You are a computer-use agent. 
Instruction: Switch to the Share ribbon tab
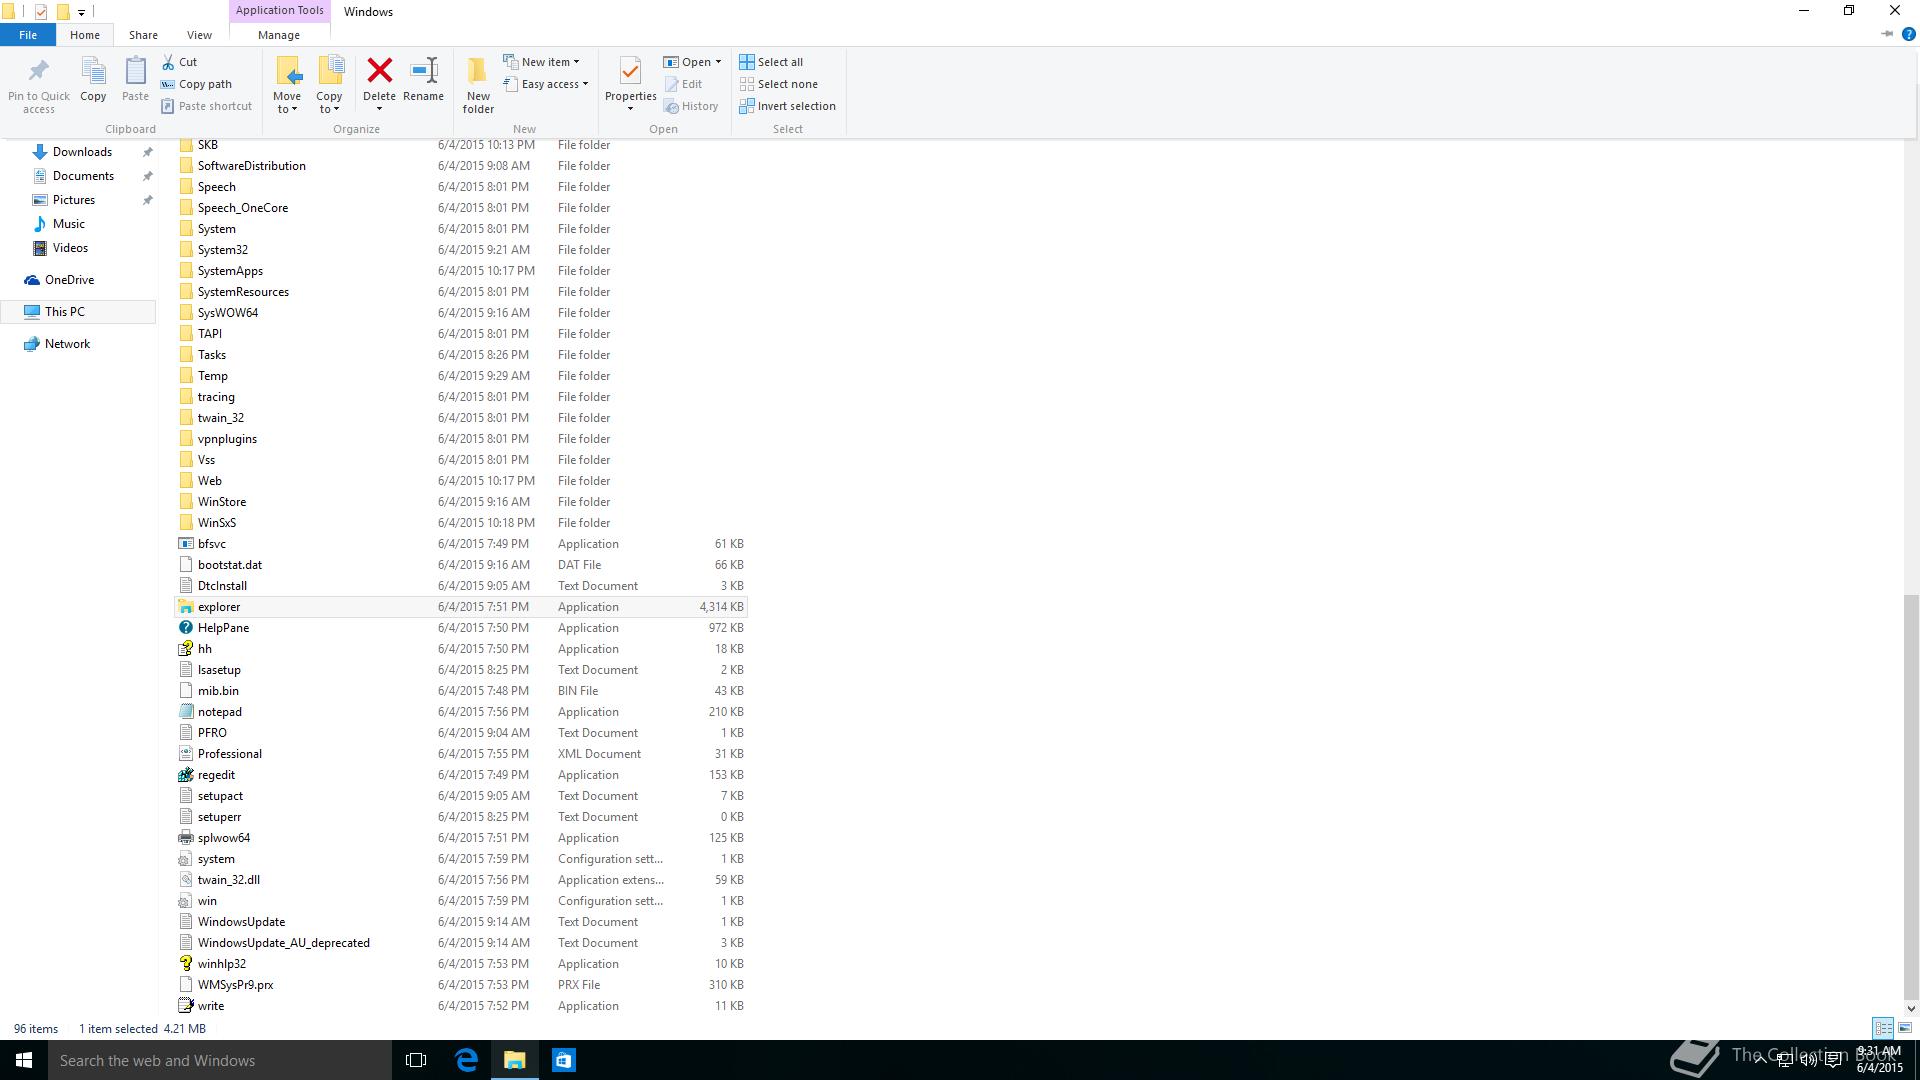click(143, 35)
